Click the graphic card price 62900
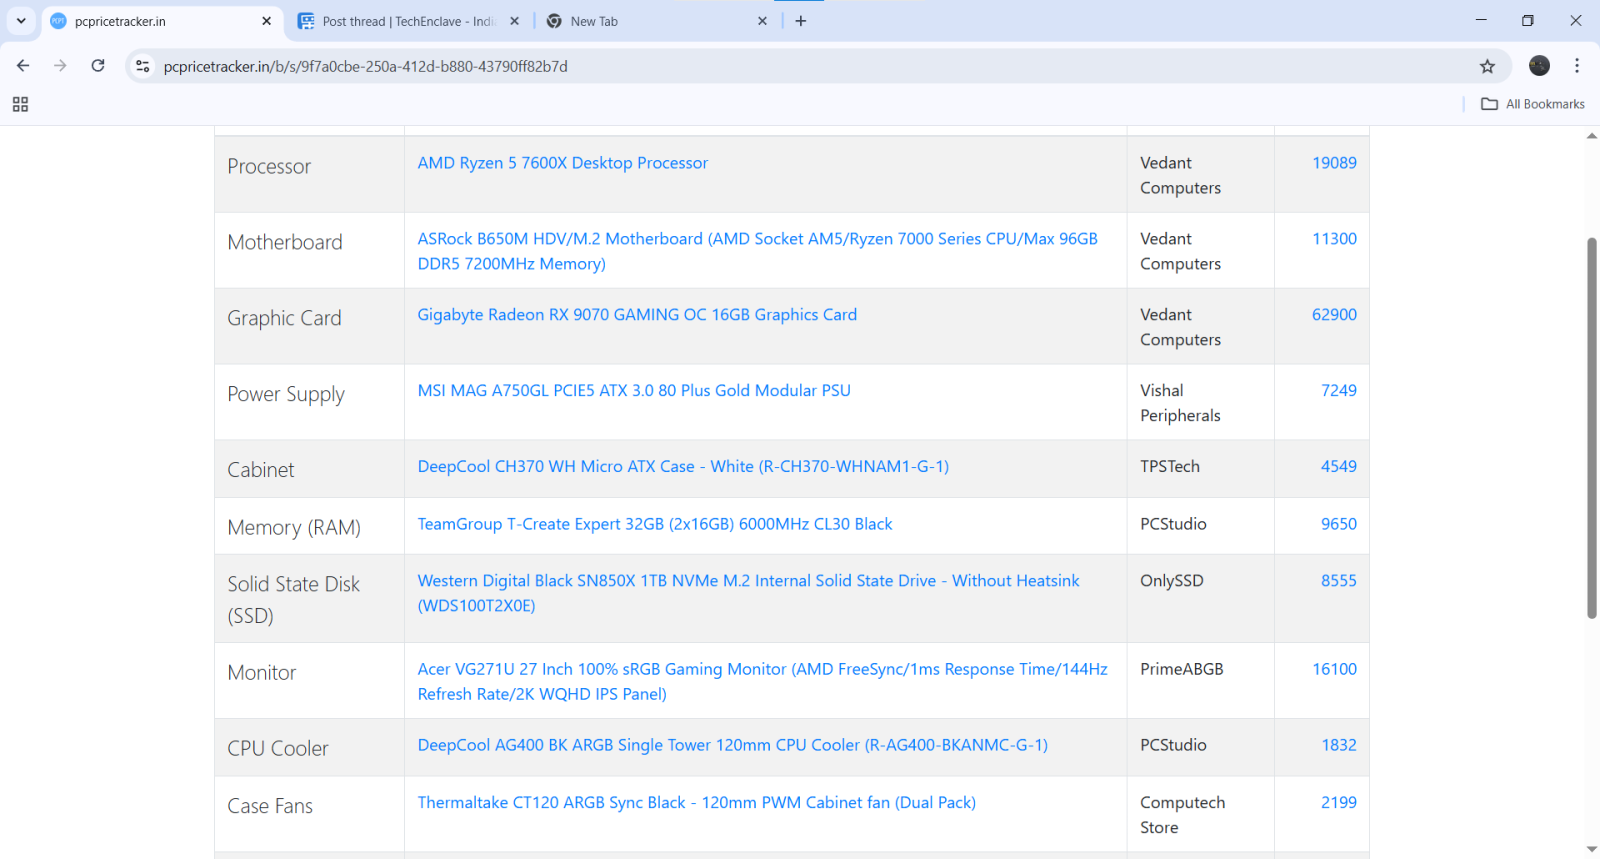The width and height of the screenshot is (1600, 859). (x=1334, y=315)
